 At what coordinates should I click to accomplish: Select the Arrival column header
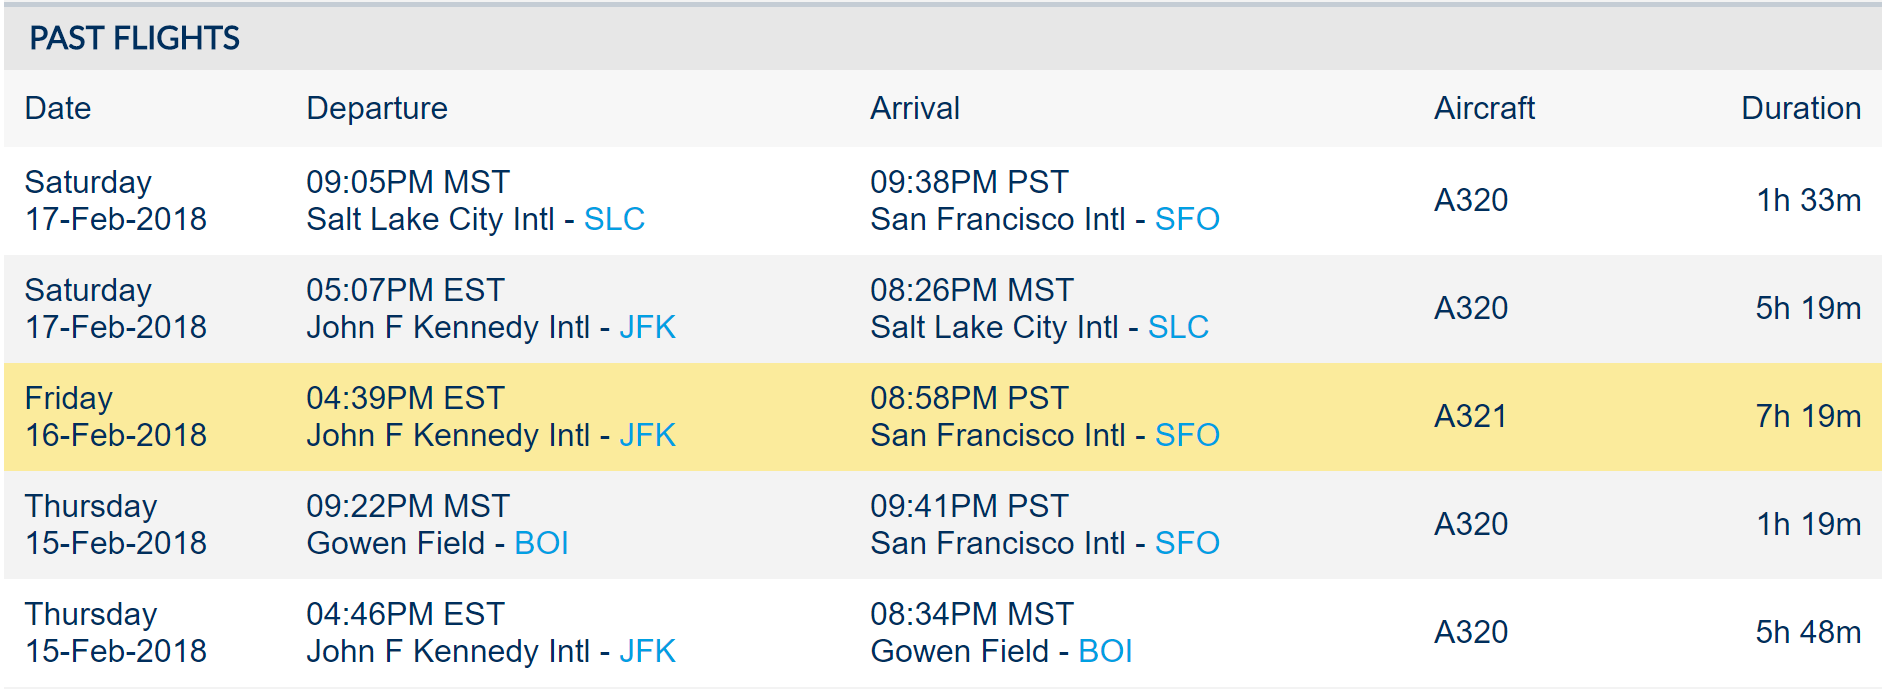pos(915,108)
